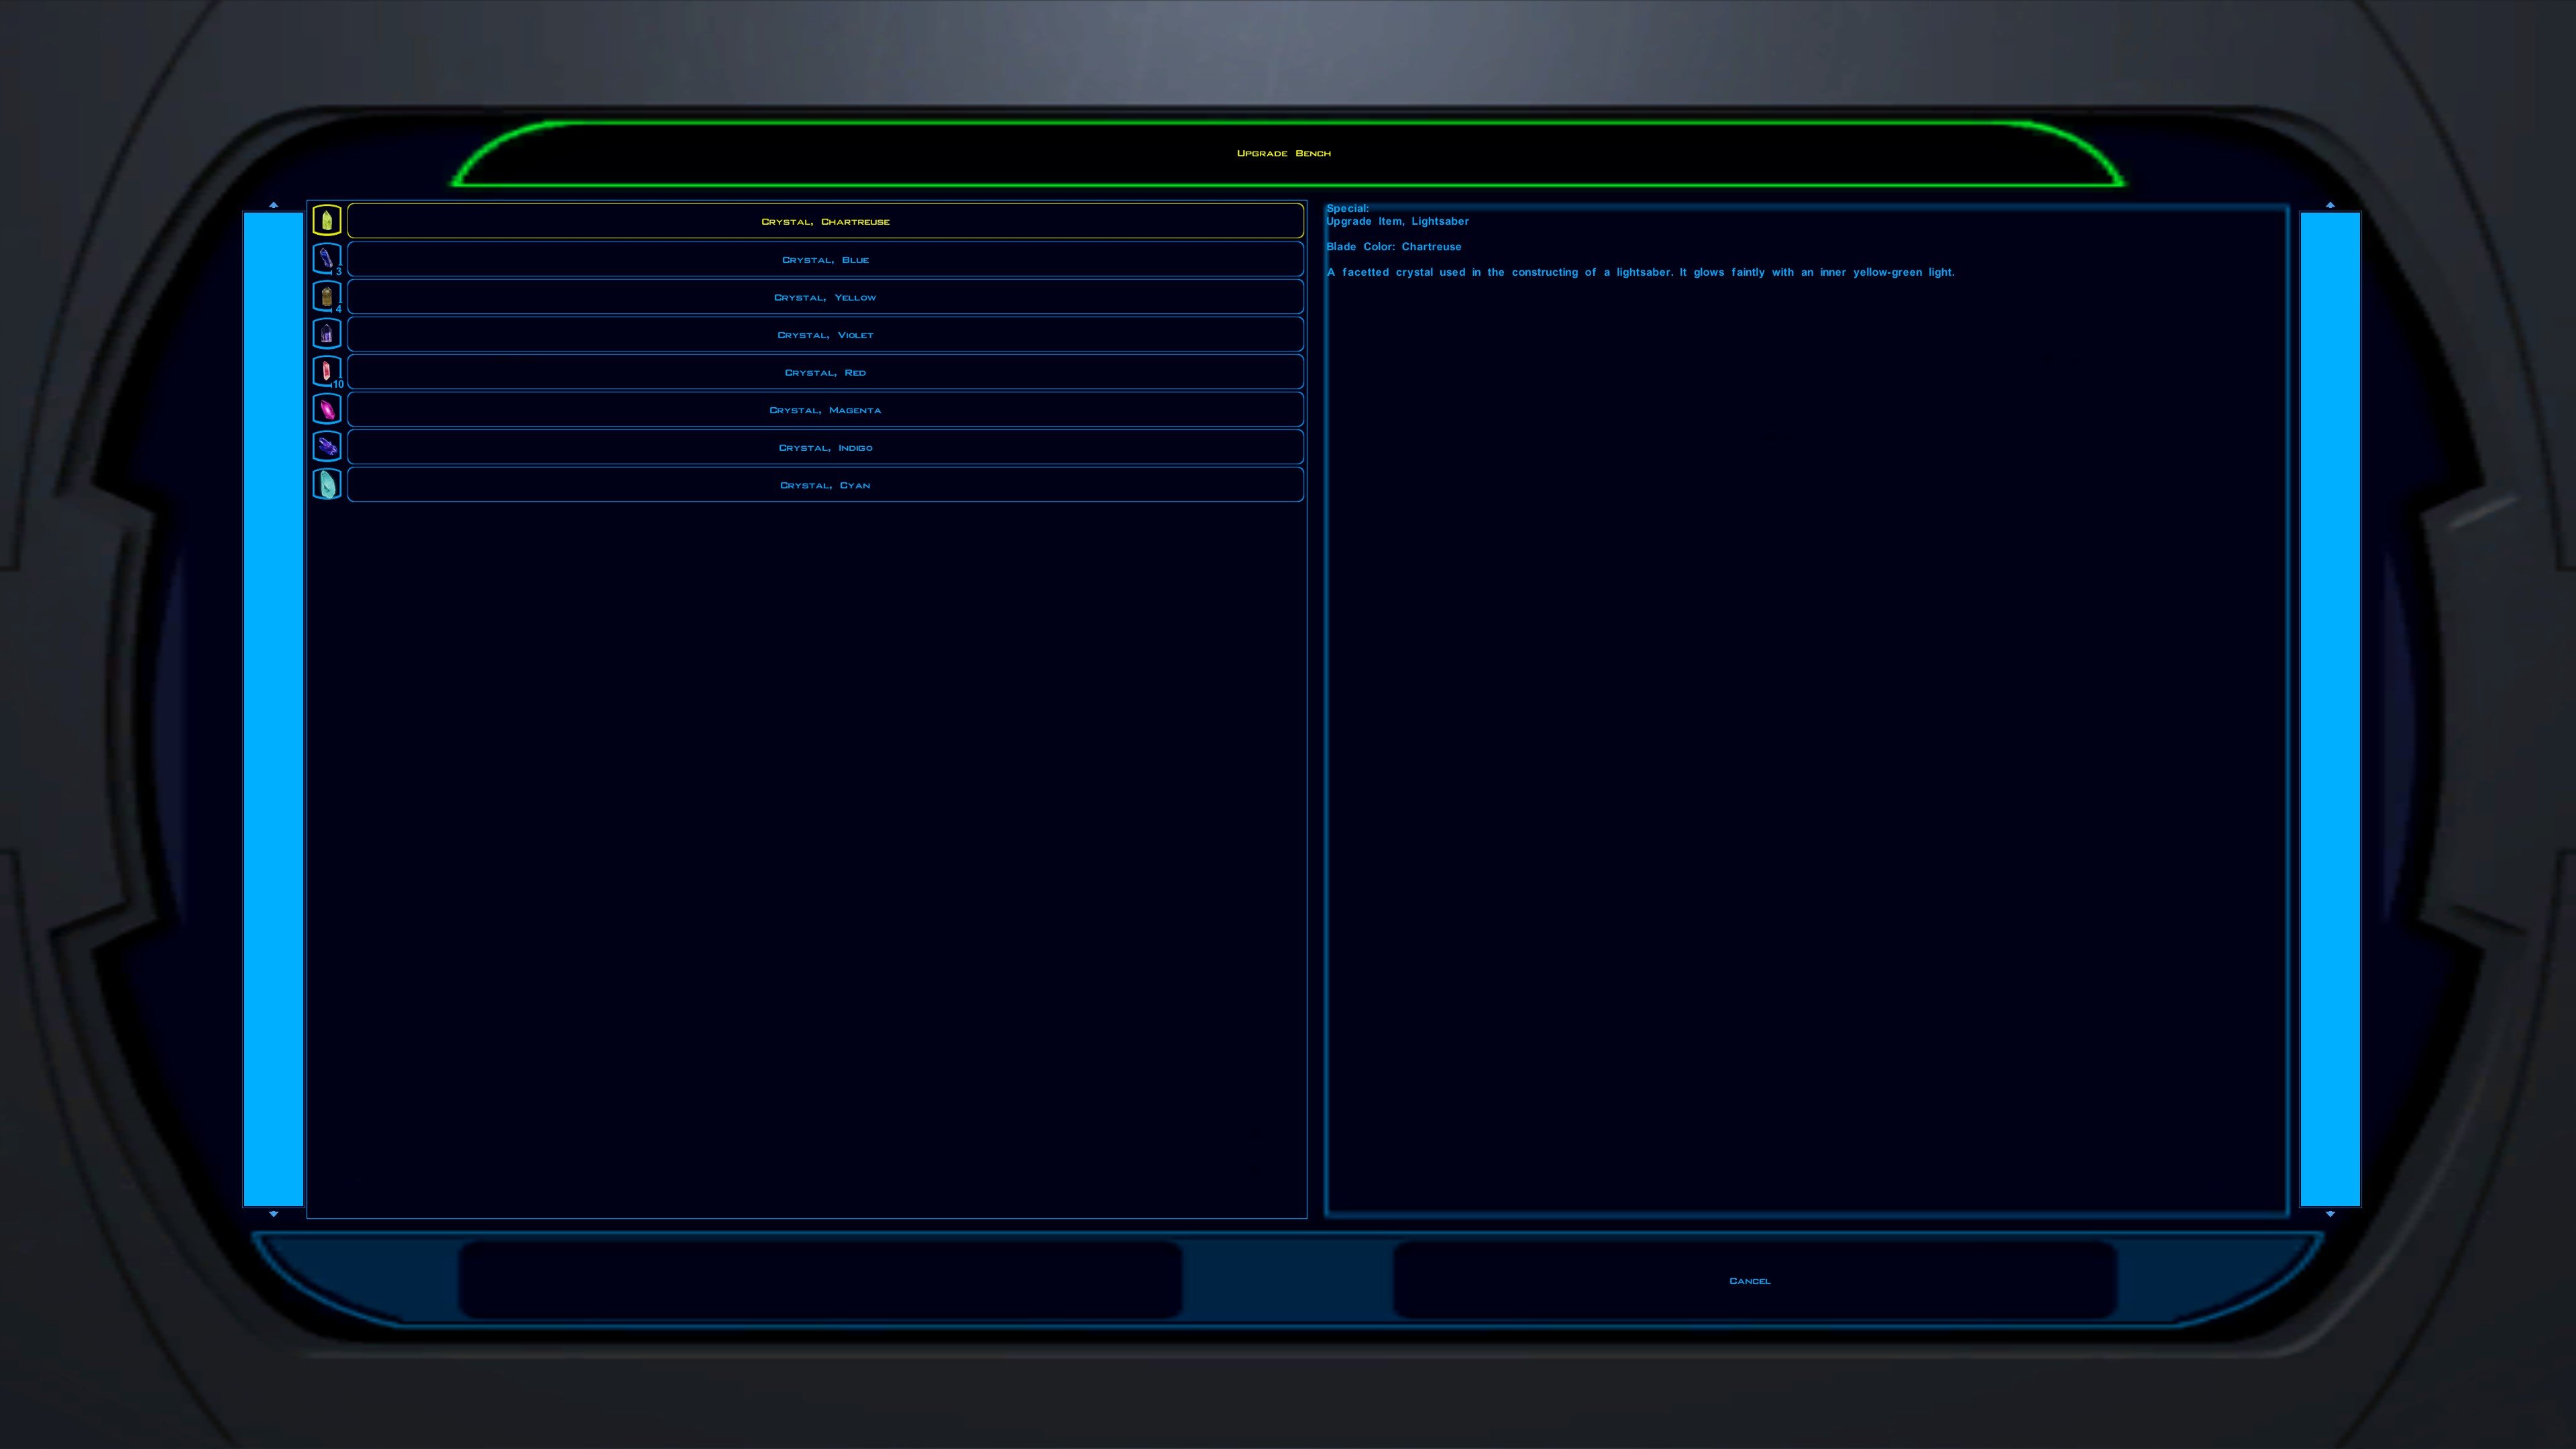
Task: Click the description panel scroll-down arrow
Action: (x=2330, y=1214)
